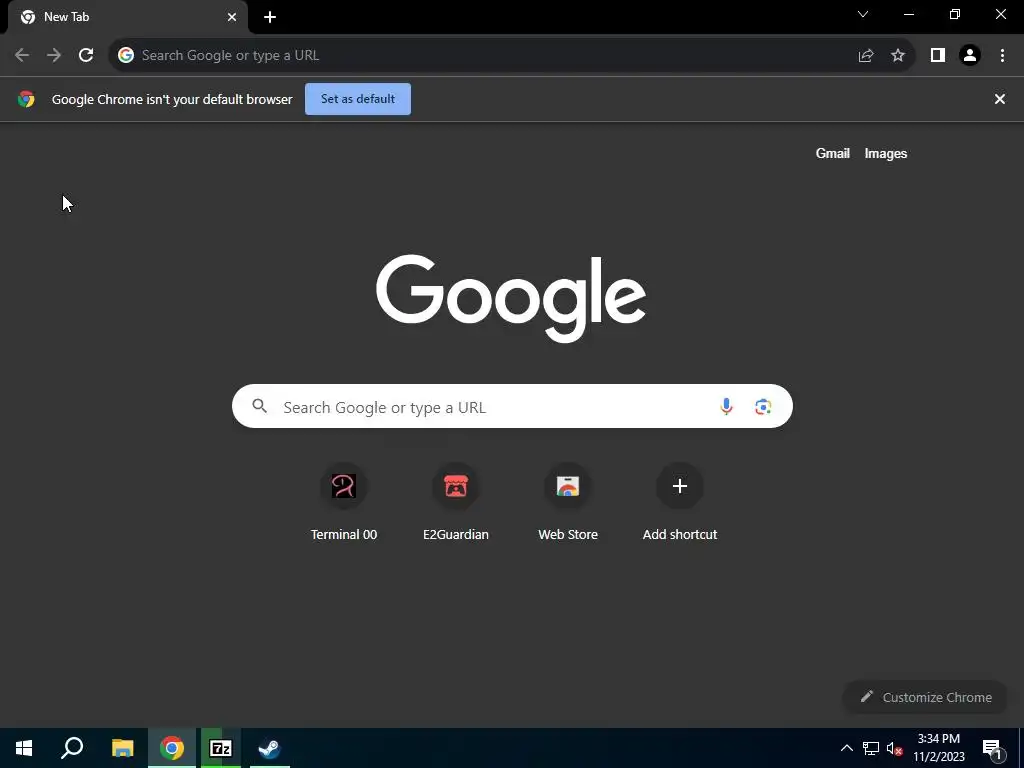
Task: Open File Explorer from taskbar
Action: 122,748
